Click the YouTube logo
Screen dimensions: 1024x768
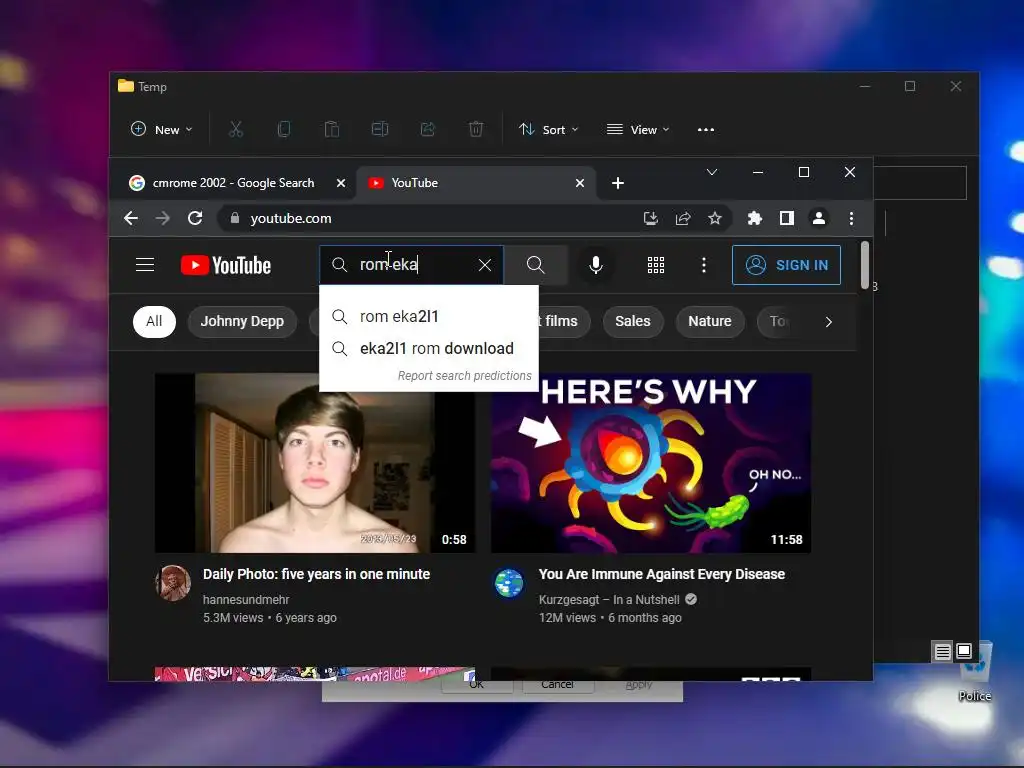click(x=225, y=265)
